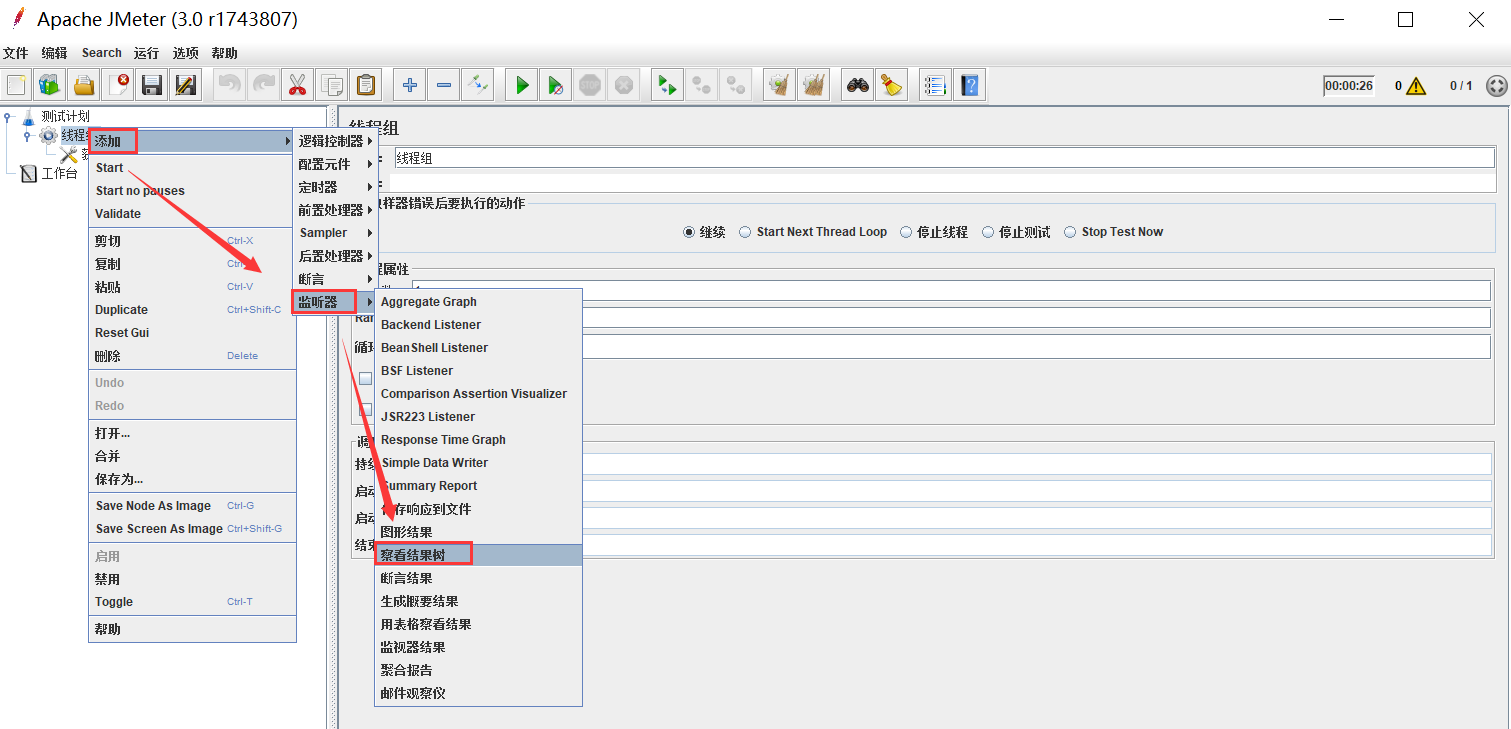Expand the 逻辑控制器 submenu
Screen dimensions: 1511x729
click(335, 141)
